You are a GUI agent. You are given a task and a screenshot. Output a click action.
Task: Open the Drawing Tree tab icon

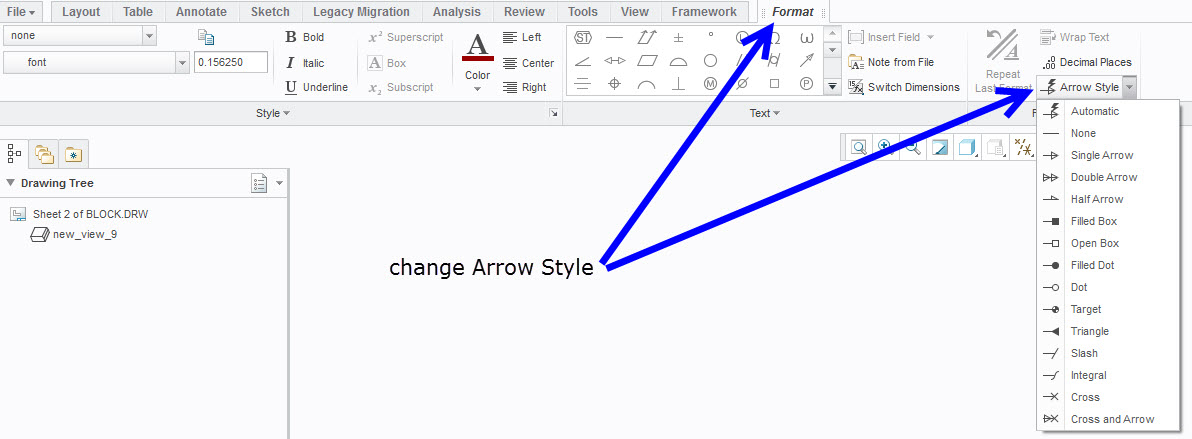pos(14,154)
